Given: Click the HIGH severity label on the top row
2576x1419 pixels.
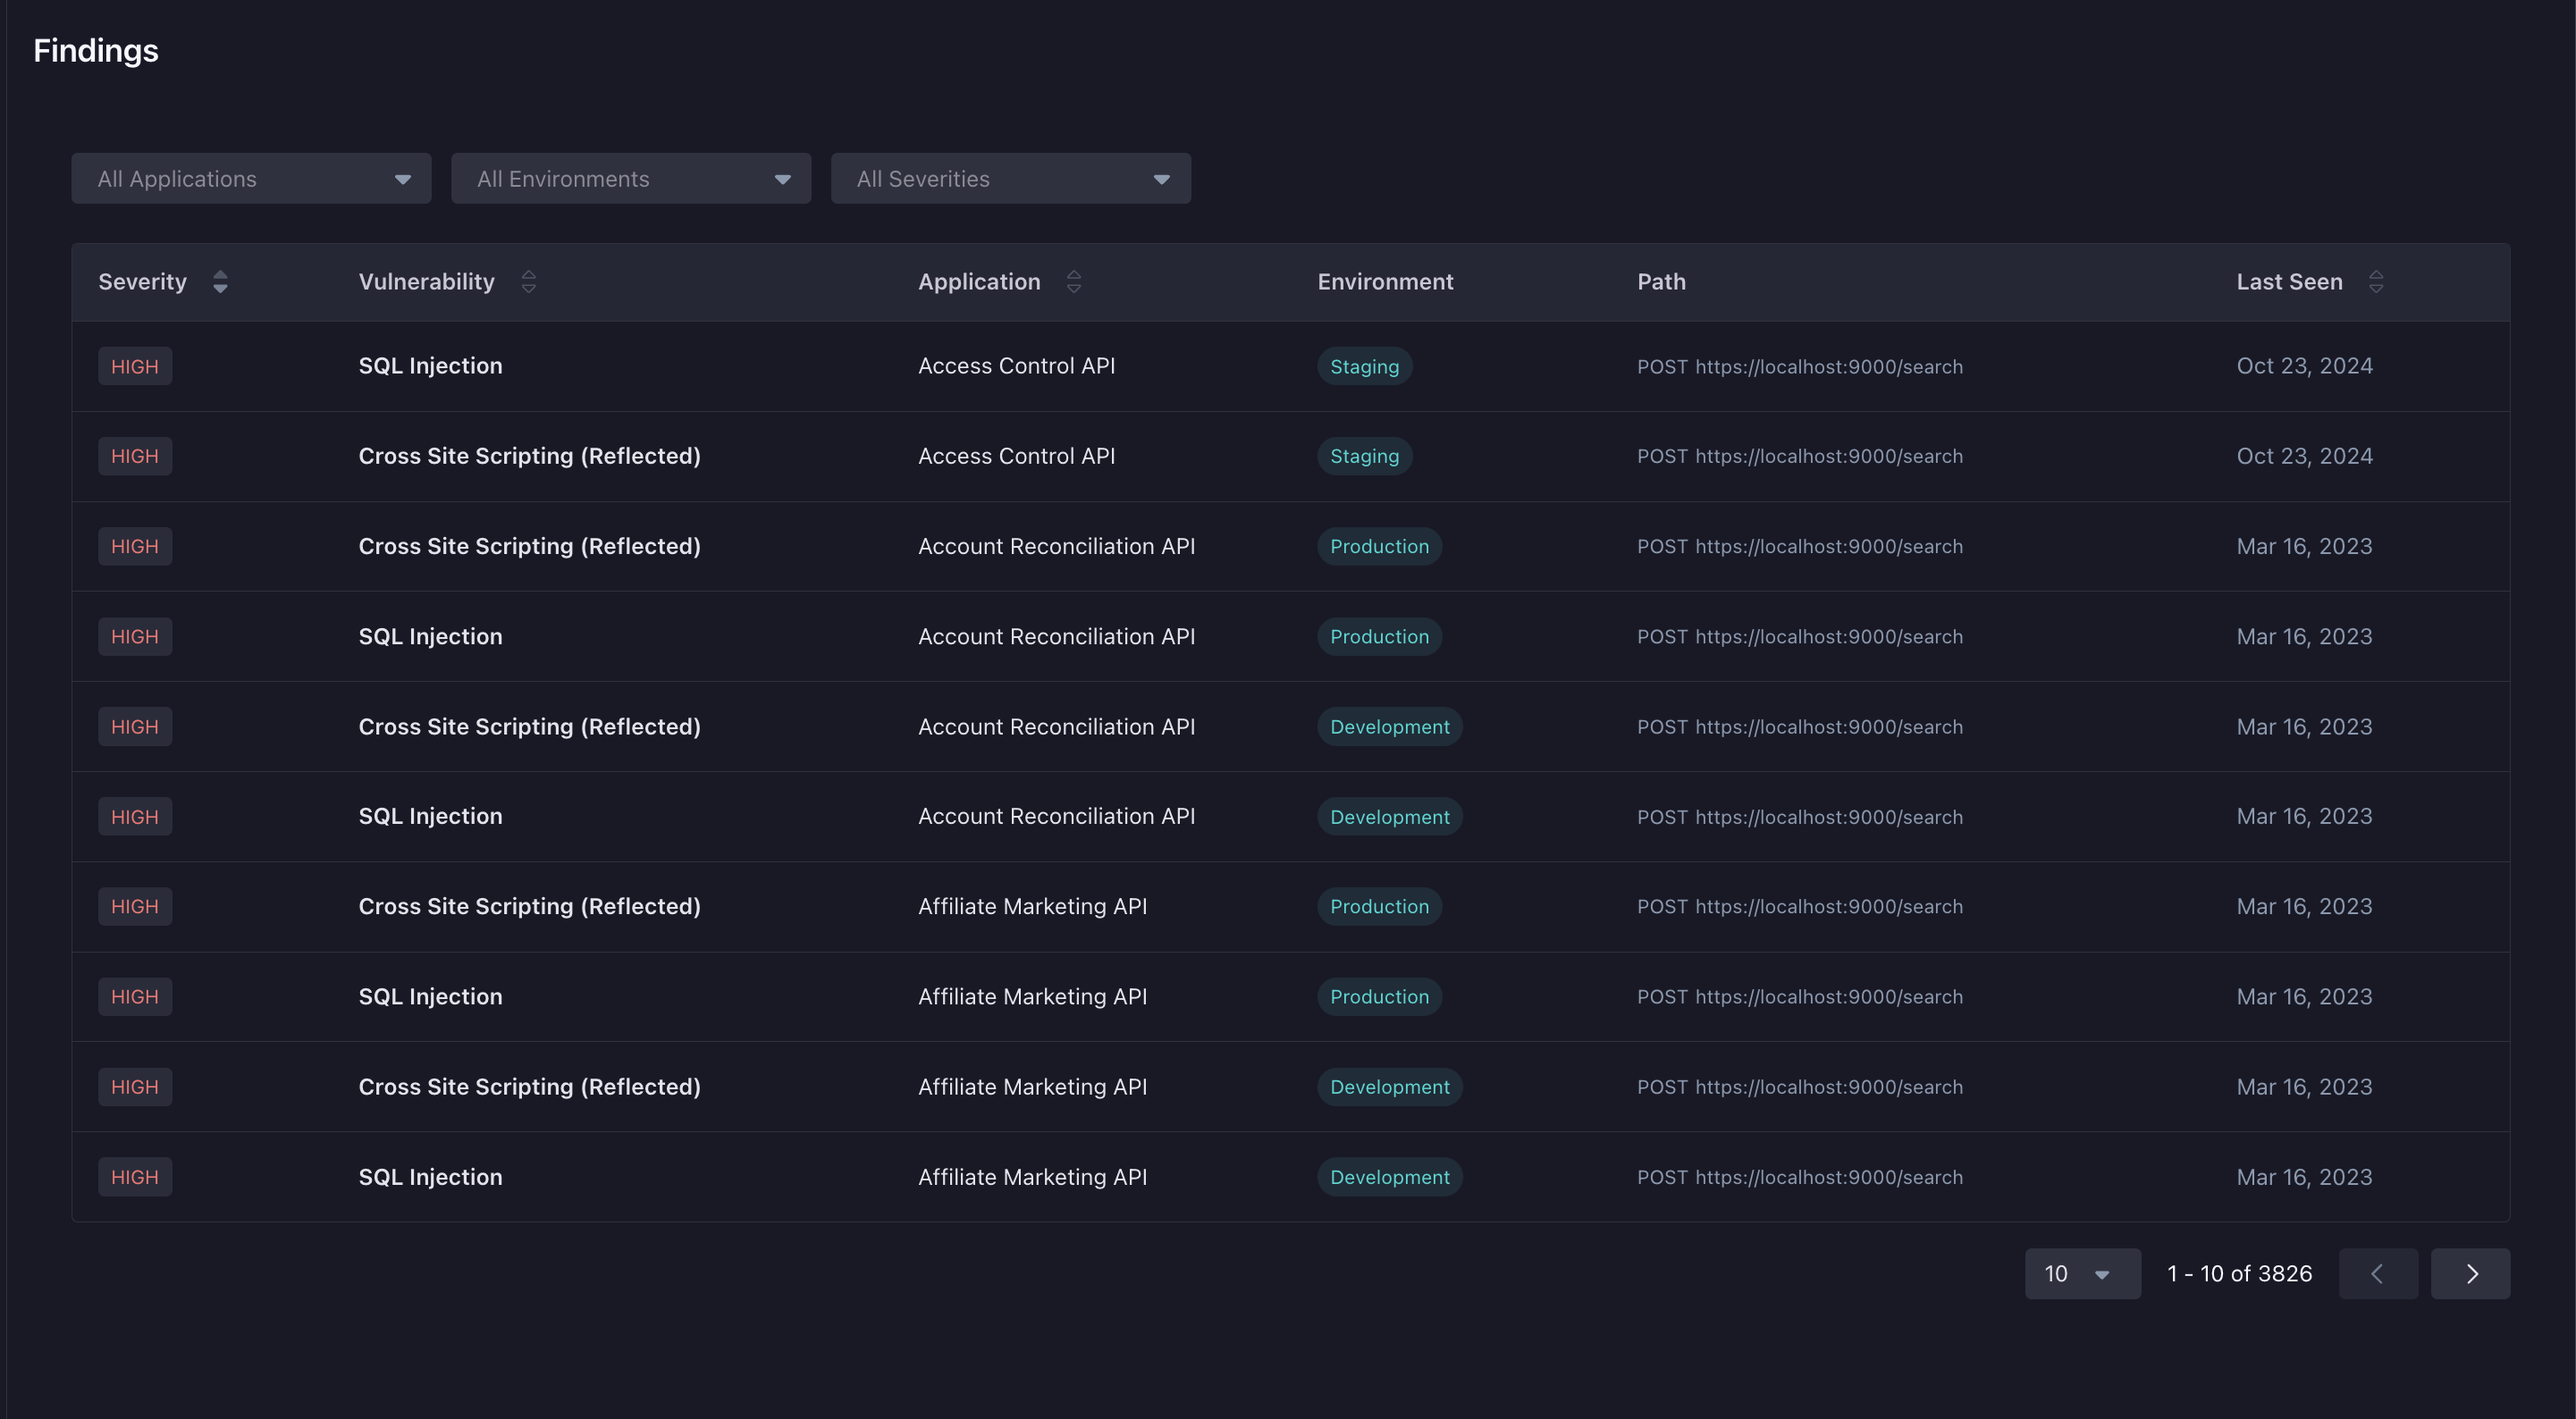Looking at the screenshot, I should point(134,366).
